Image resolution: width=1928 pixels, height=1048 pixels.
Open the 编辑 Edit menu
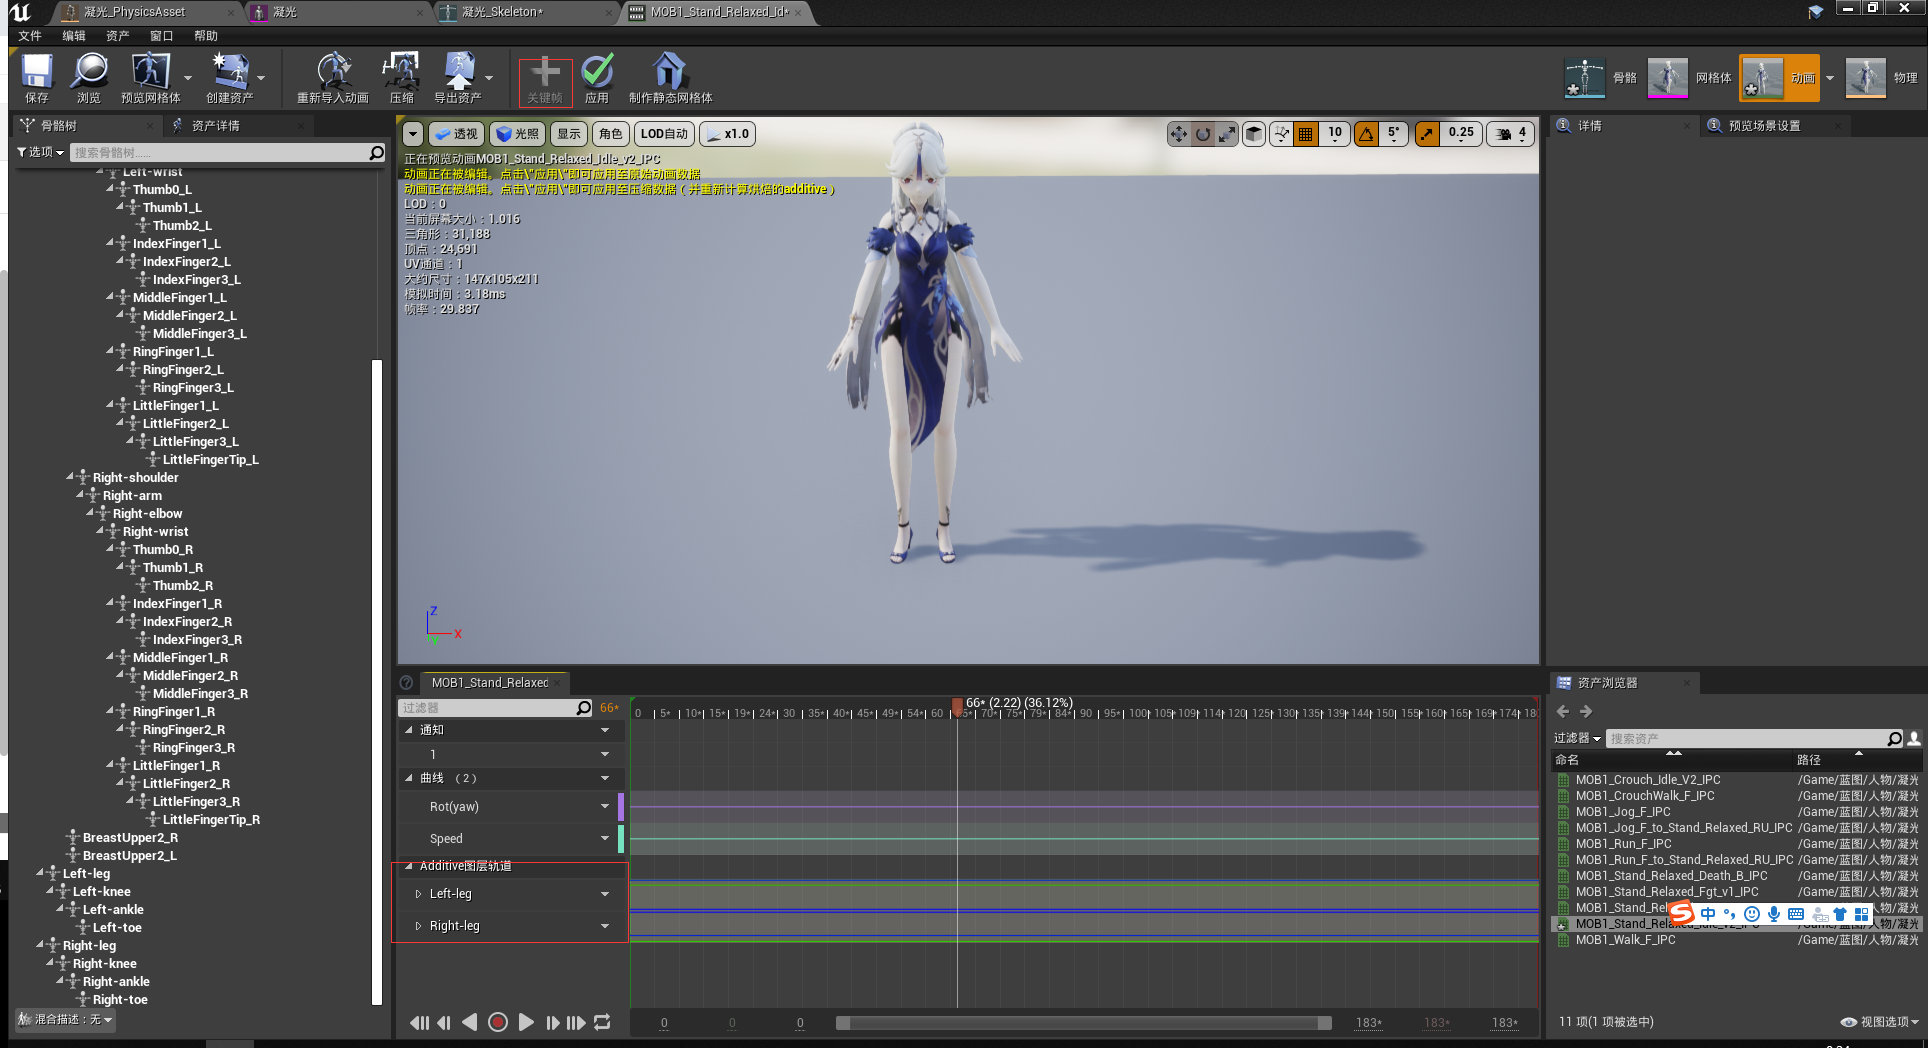74,36
